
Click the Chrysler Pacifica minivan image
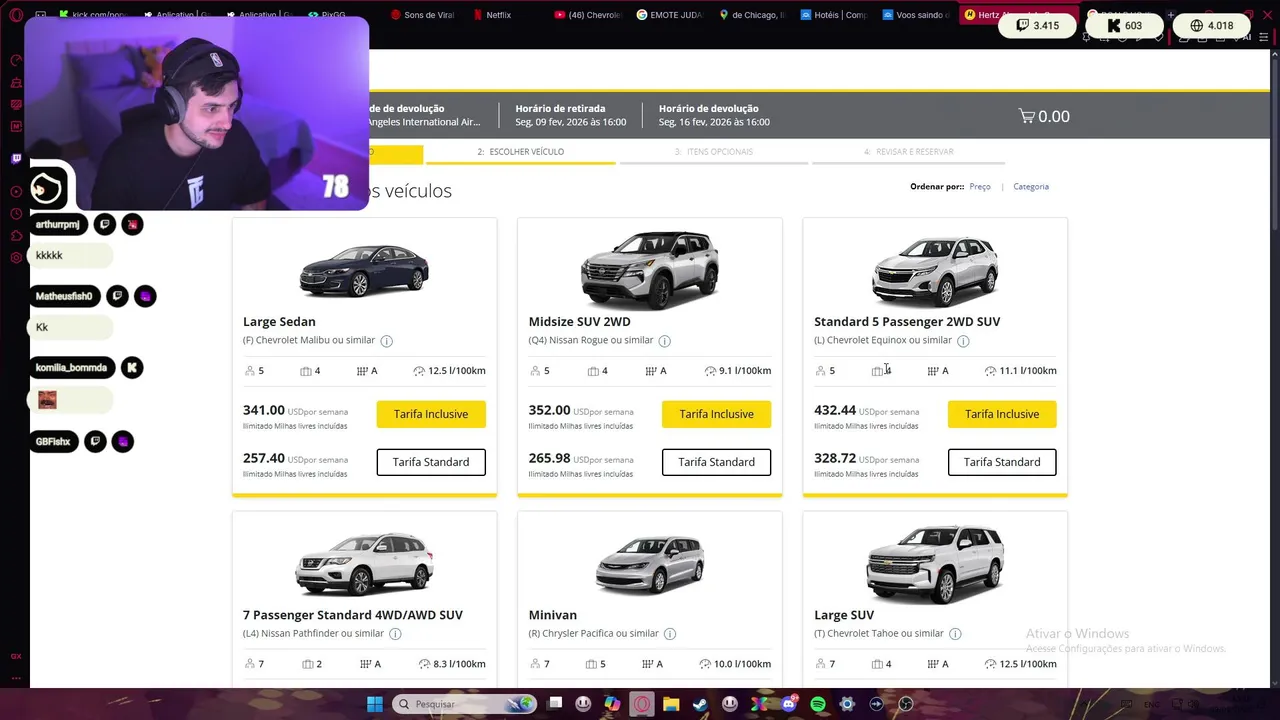pos(650,563)
